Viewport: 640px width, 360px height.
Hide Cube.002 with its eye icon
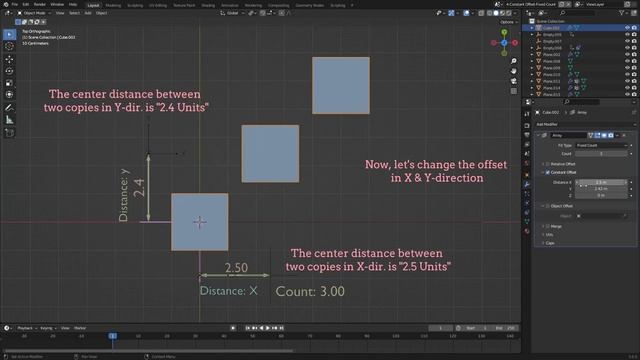pyautogui.click(x=627, y=28)
